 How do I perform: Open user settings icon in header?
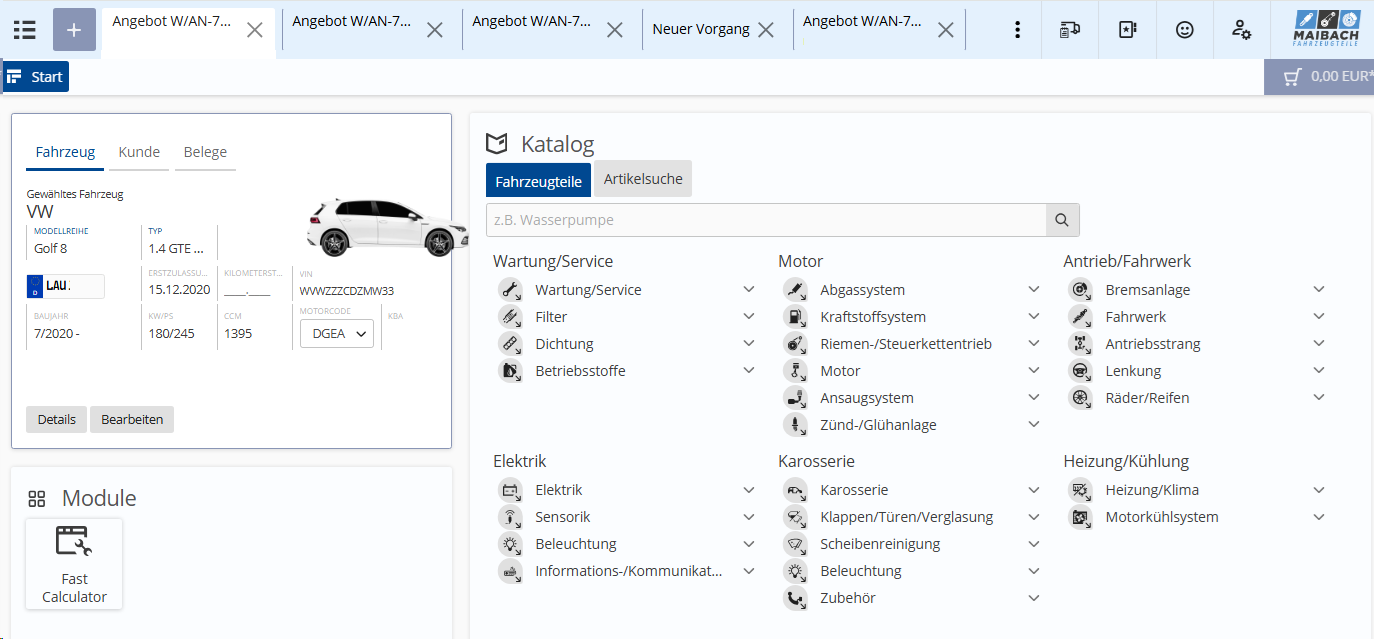[1241, 30]
